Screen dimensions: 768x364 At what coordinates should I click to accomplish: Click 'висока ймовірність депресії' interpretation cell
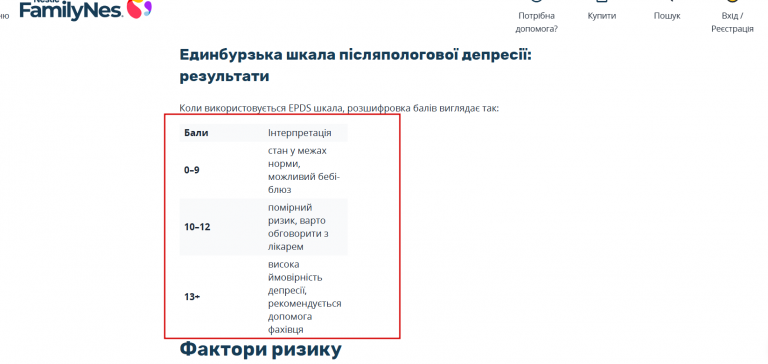point(306,297)
